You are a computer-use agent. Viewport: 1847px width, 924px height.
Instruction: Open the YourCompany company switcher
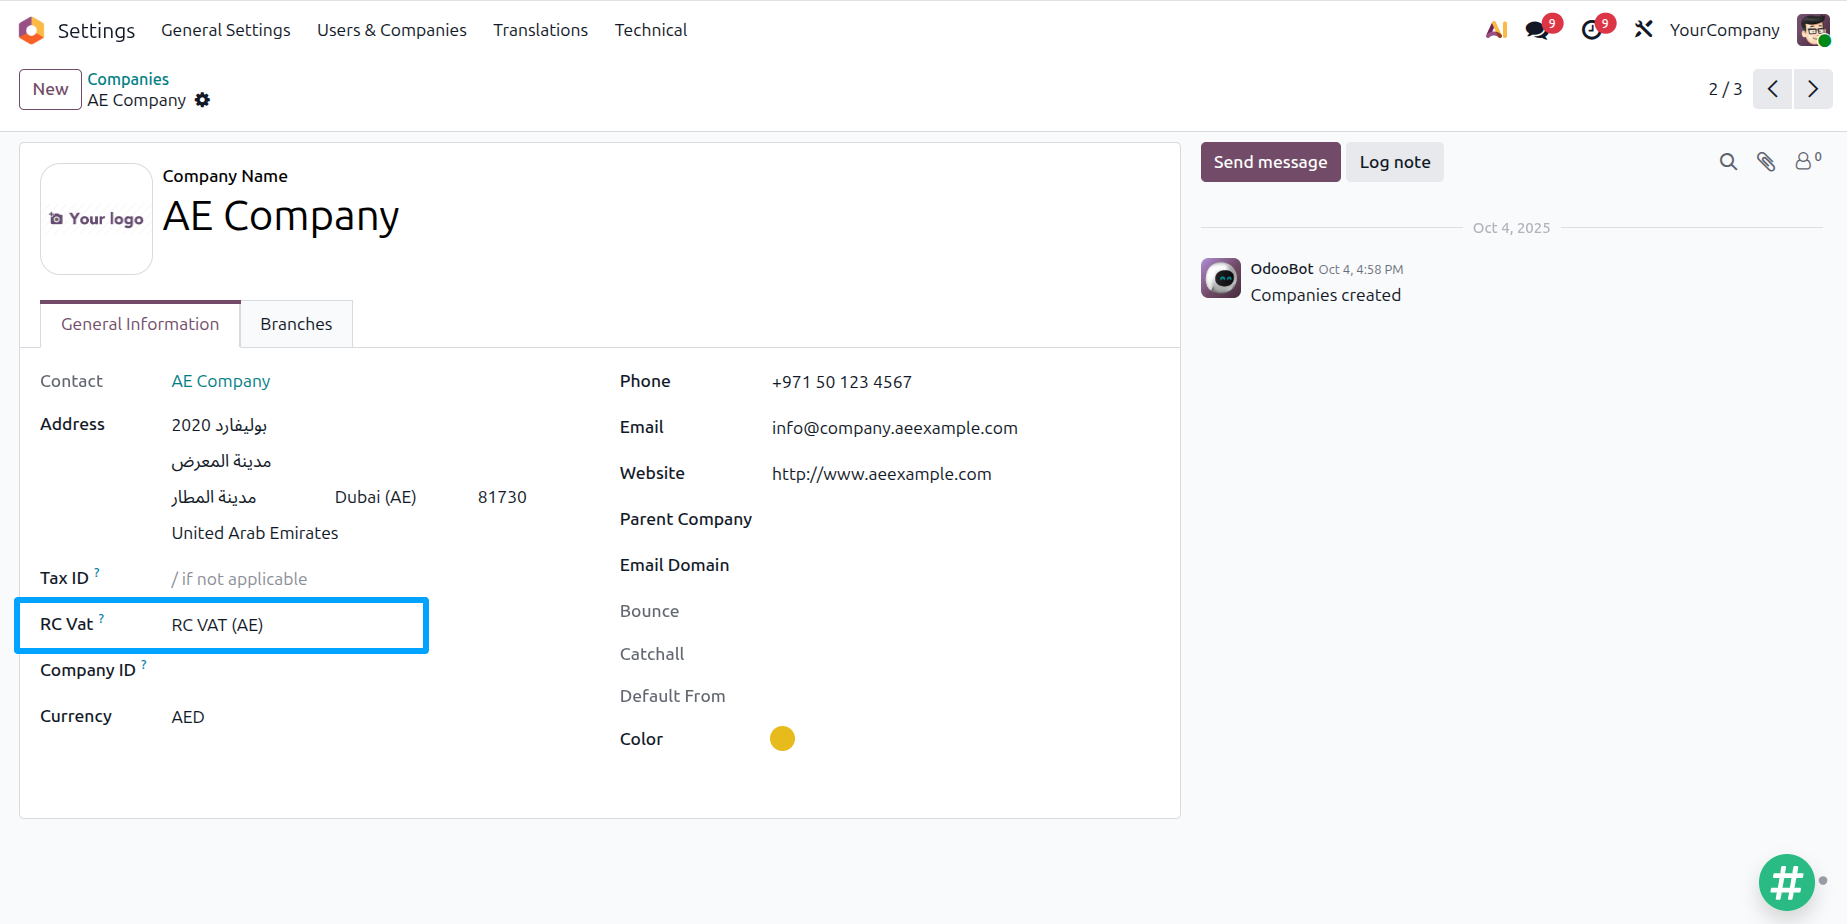pyautogui.click(x=1724, y=30)
